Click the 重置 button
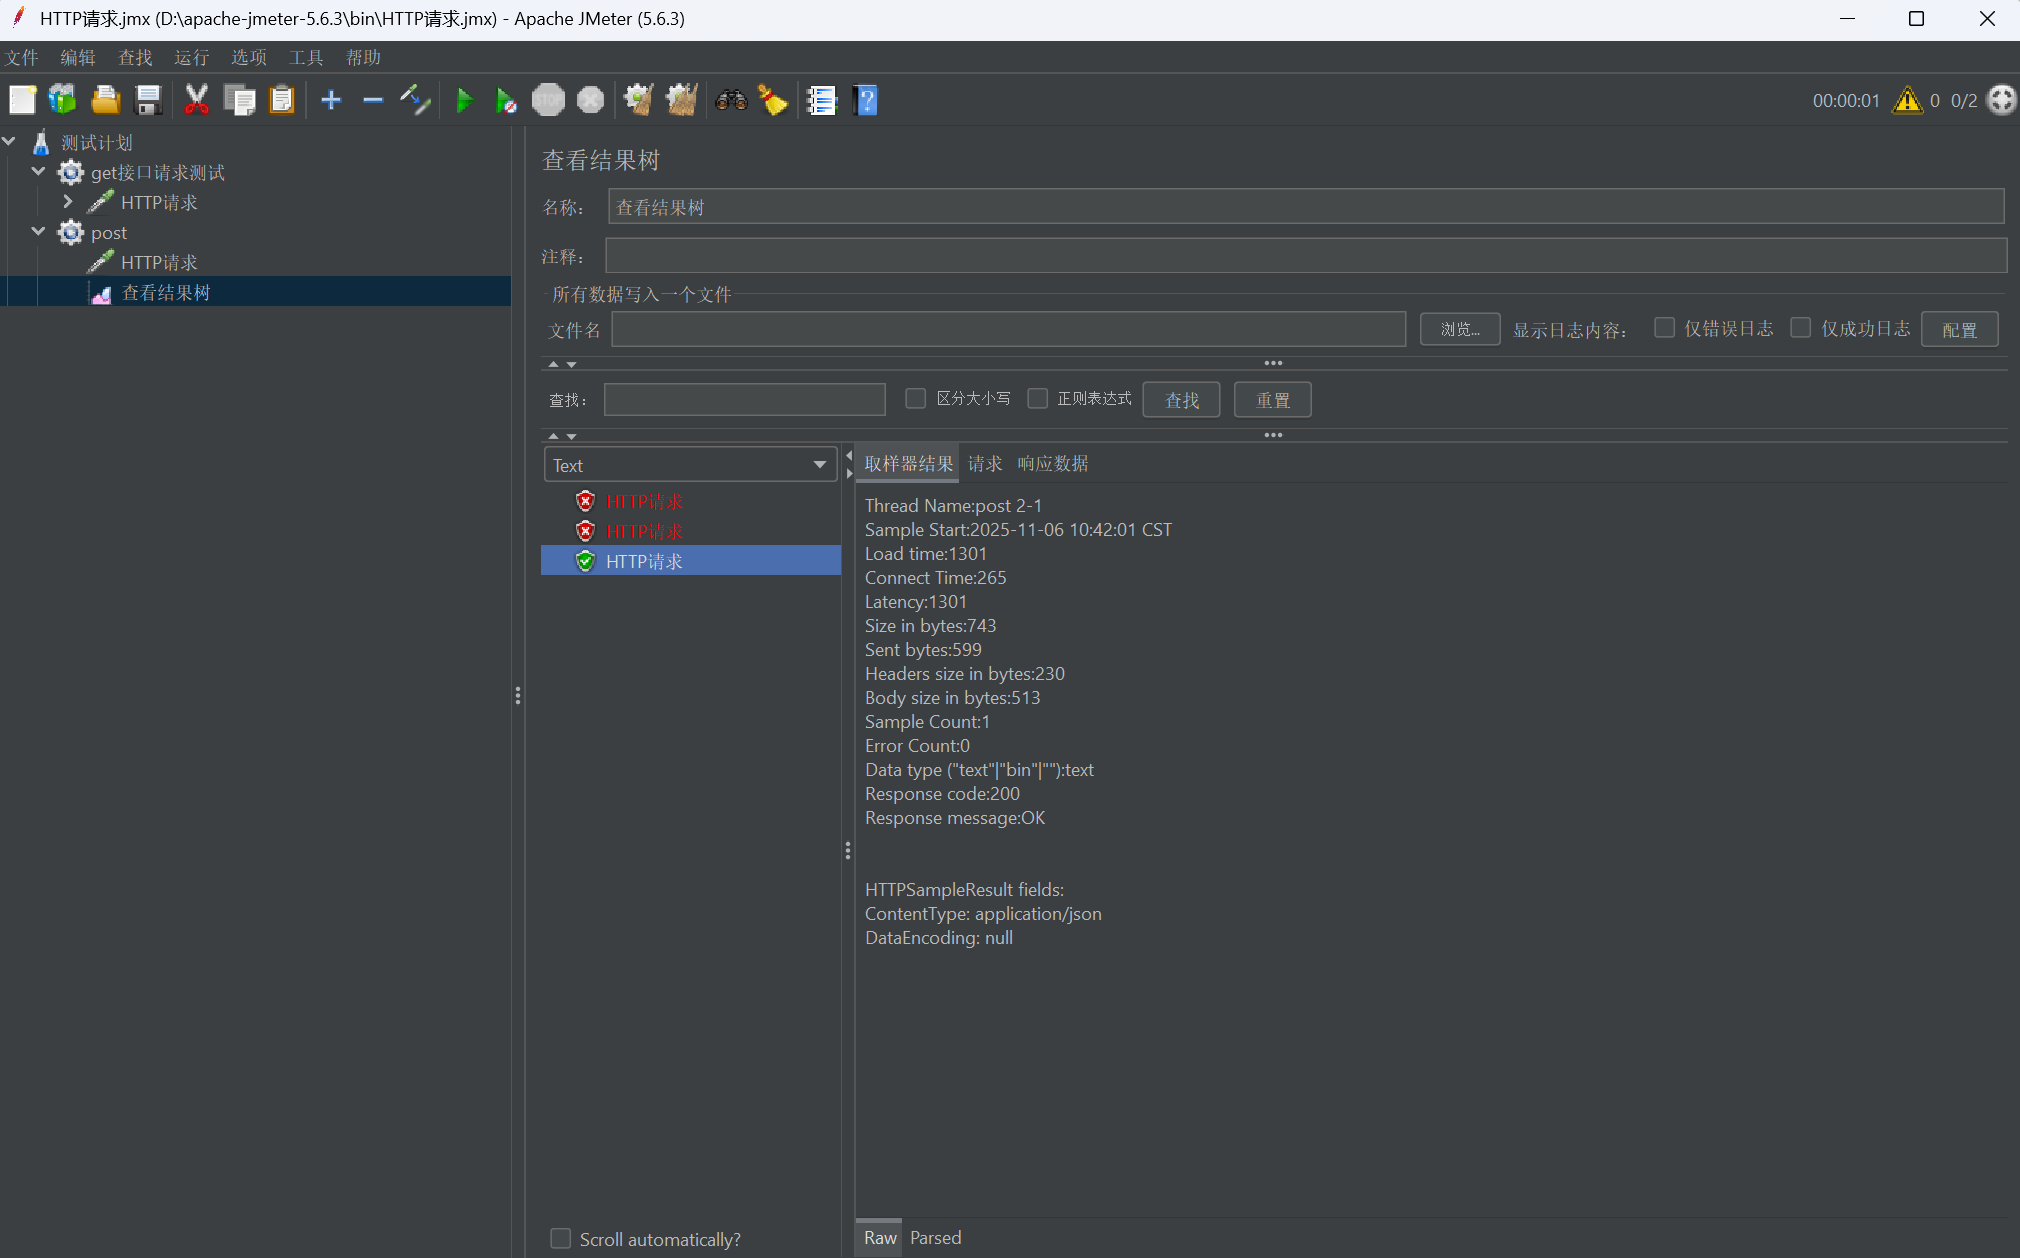Image resolution: width=2020 pixels, height=1258 pixels. (x=1272, y=400)
